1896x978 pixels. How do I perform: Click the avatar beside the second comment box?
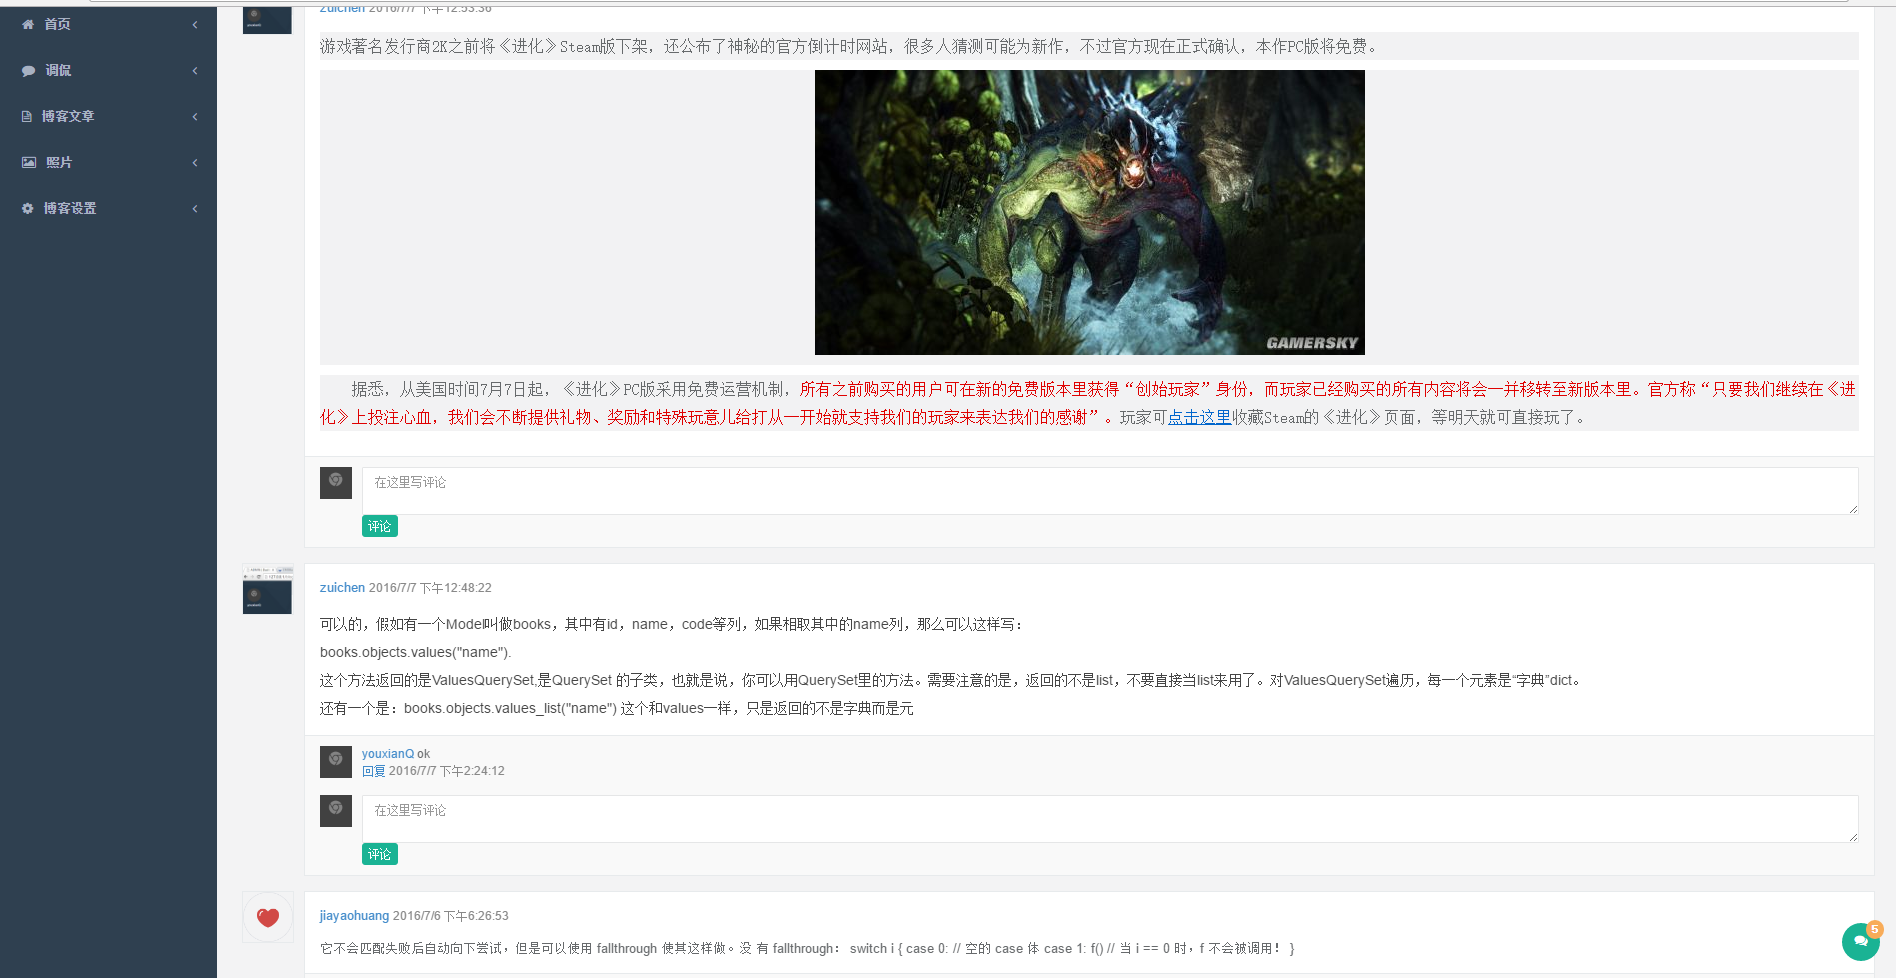(x=336, y=811)
